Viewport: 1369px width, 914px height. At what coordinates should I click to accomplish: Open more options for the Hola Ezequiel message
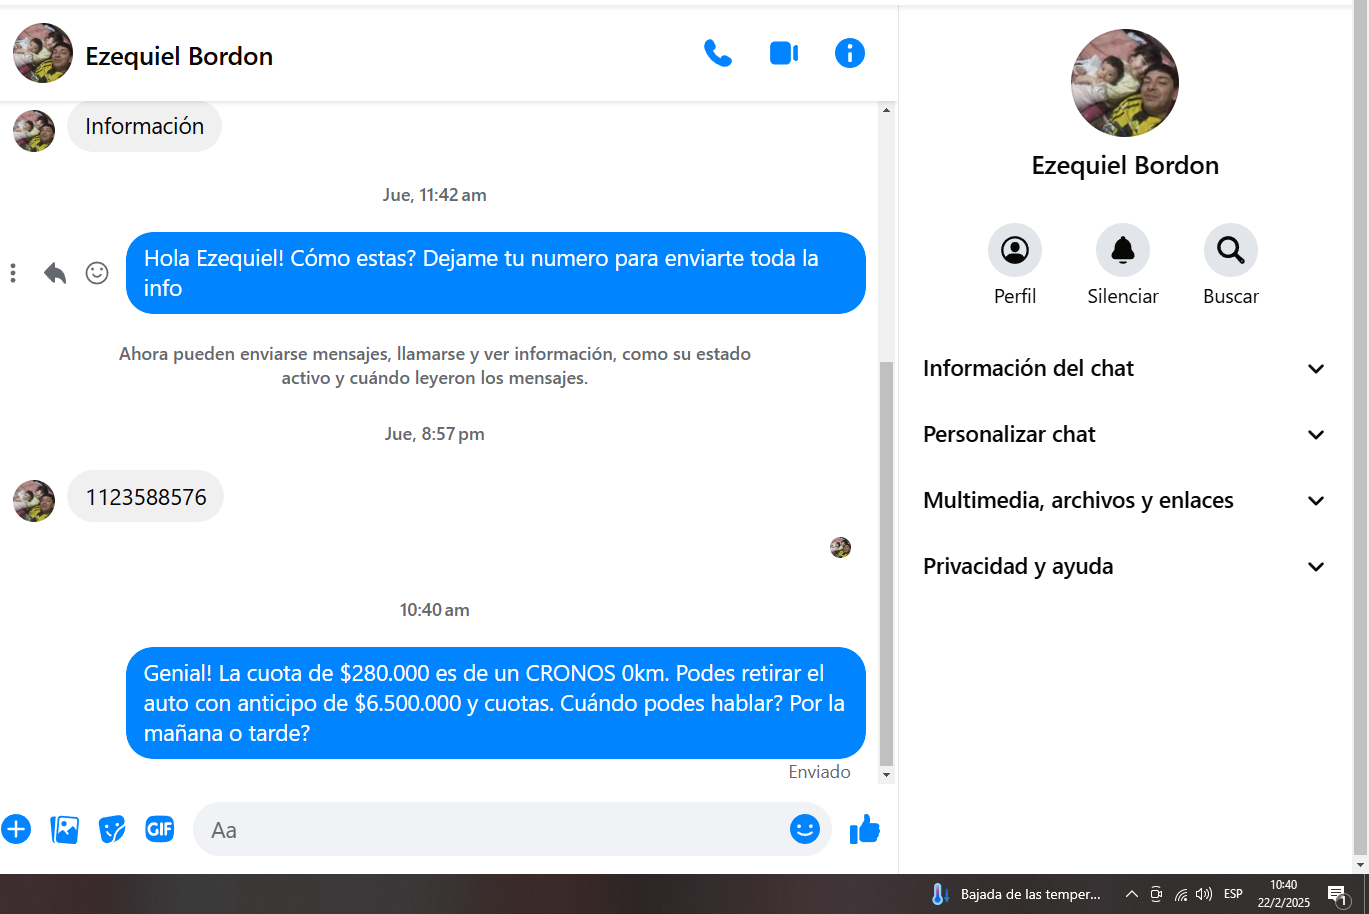click(13, 273)
